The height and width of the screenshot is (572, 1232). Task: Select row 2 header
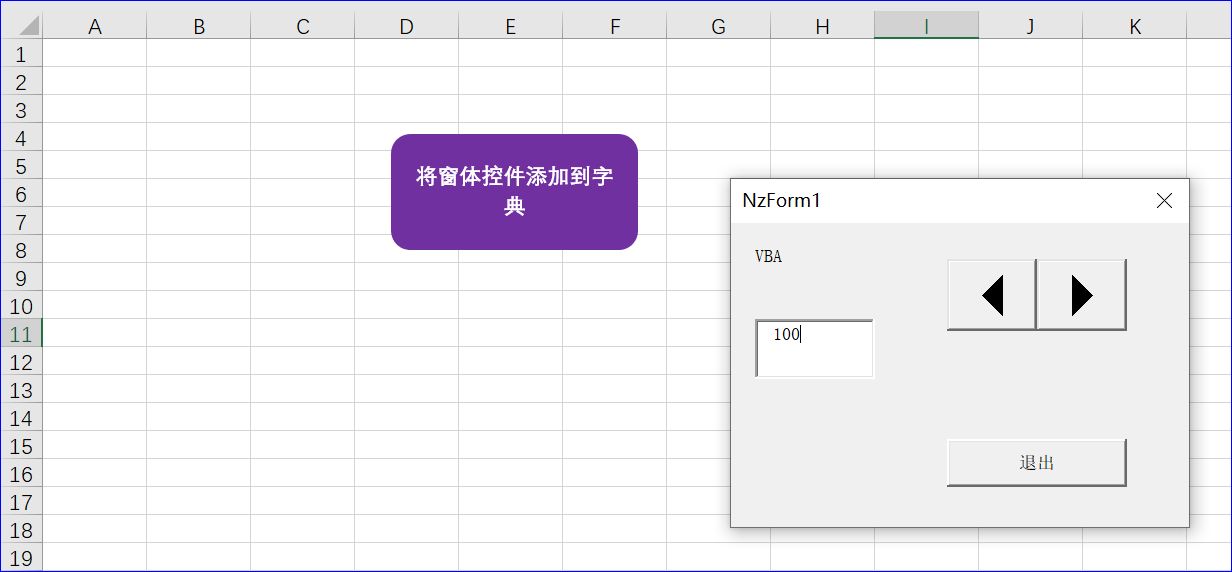21,81
